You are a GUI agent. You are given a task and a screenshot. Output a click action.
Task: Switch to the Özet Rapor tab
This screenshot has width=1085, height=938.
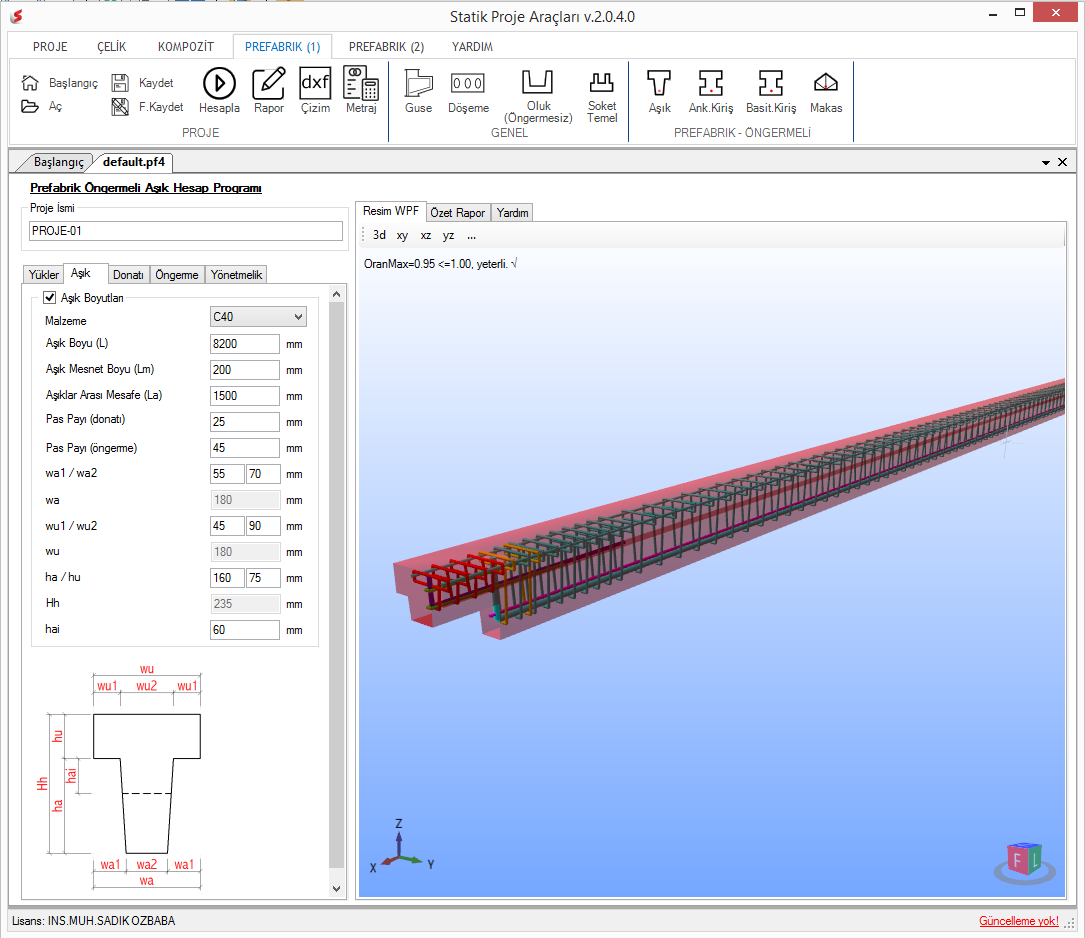457,212
